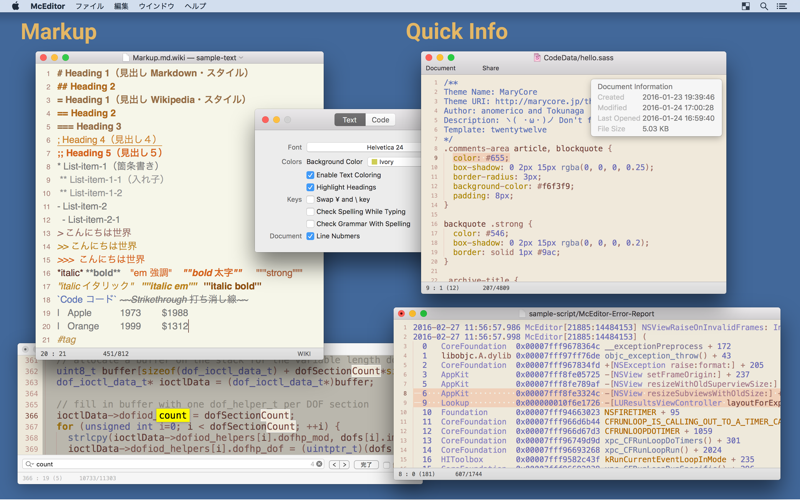Click the highlighted AppKit row 6 in Error-Report

(597, 393)
